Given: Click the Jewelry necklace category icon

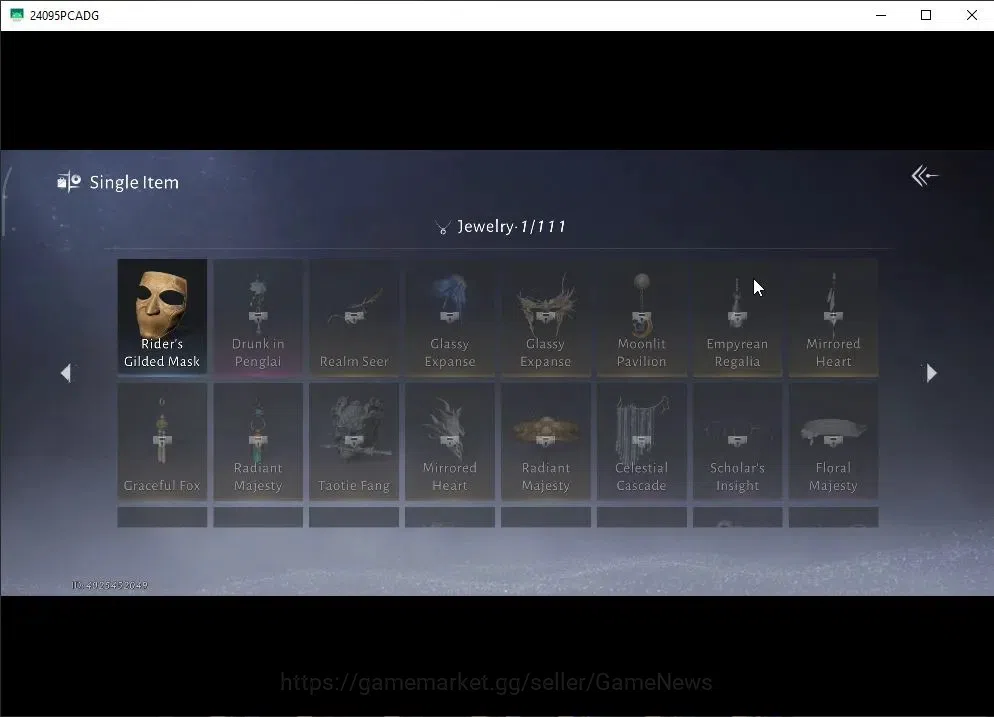Looking at the screenshot, I should tap(443, 228).
